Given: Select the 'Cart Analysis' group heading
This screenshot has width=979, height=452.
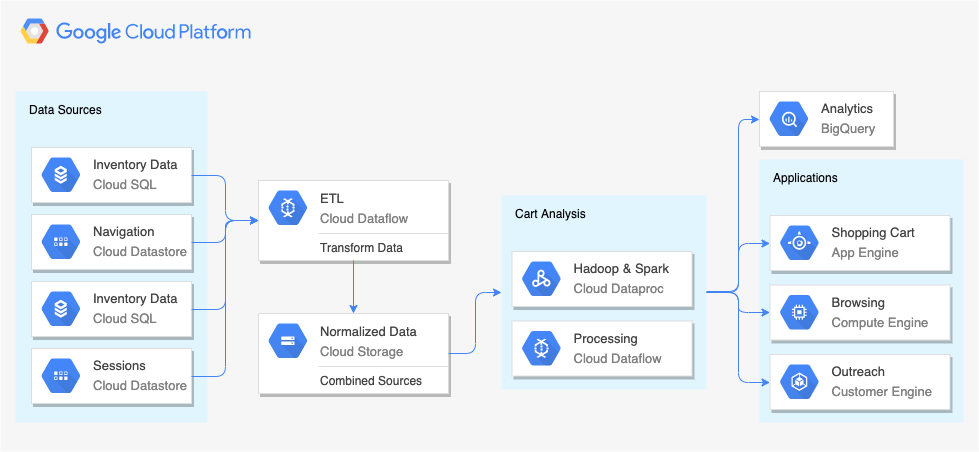Looking at the screenshot, I should coord(550,214).
